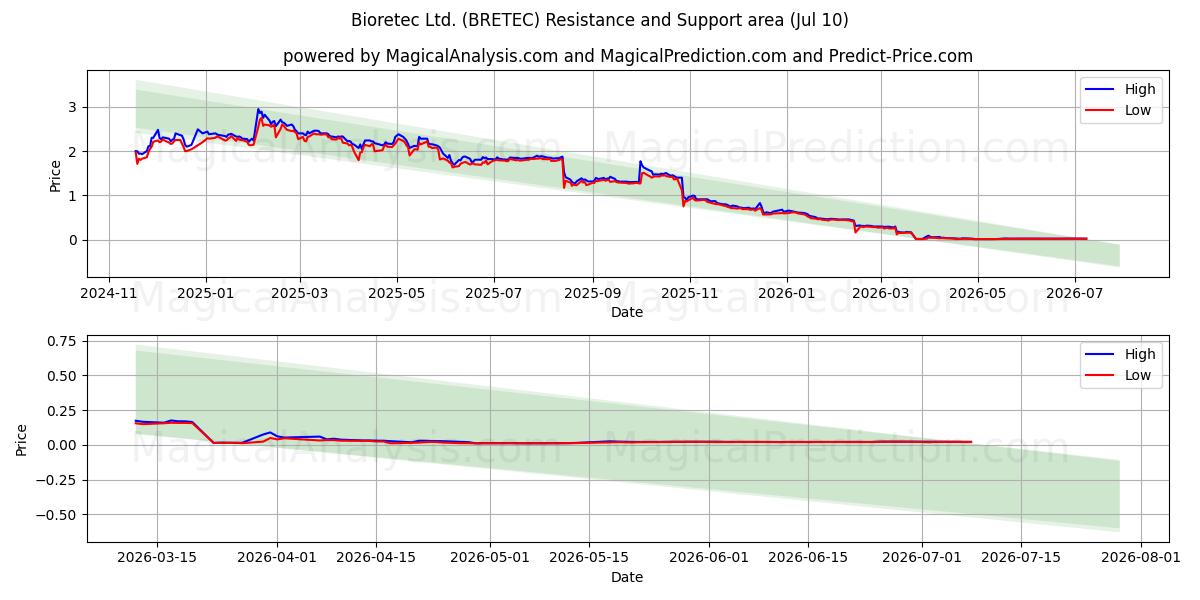Click the '2026-05-01' tick label
Image resolution: width=1200 pixels, height=600 pixels.
click(x=490, y=558)
